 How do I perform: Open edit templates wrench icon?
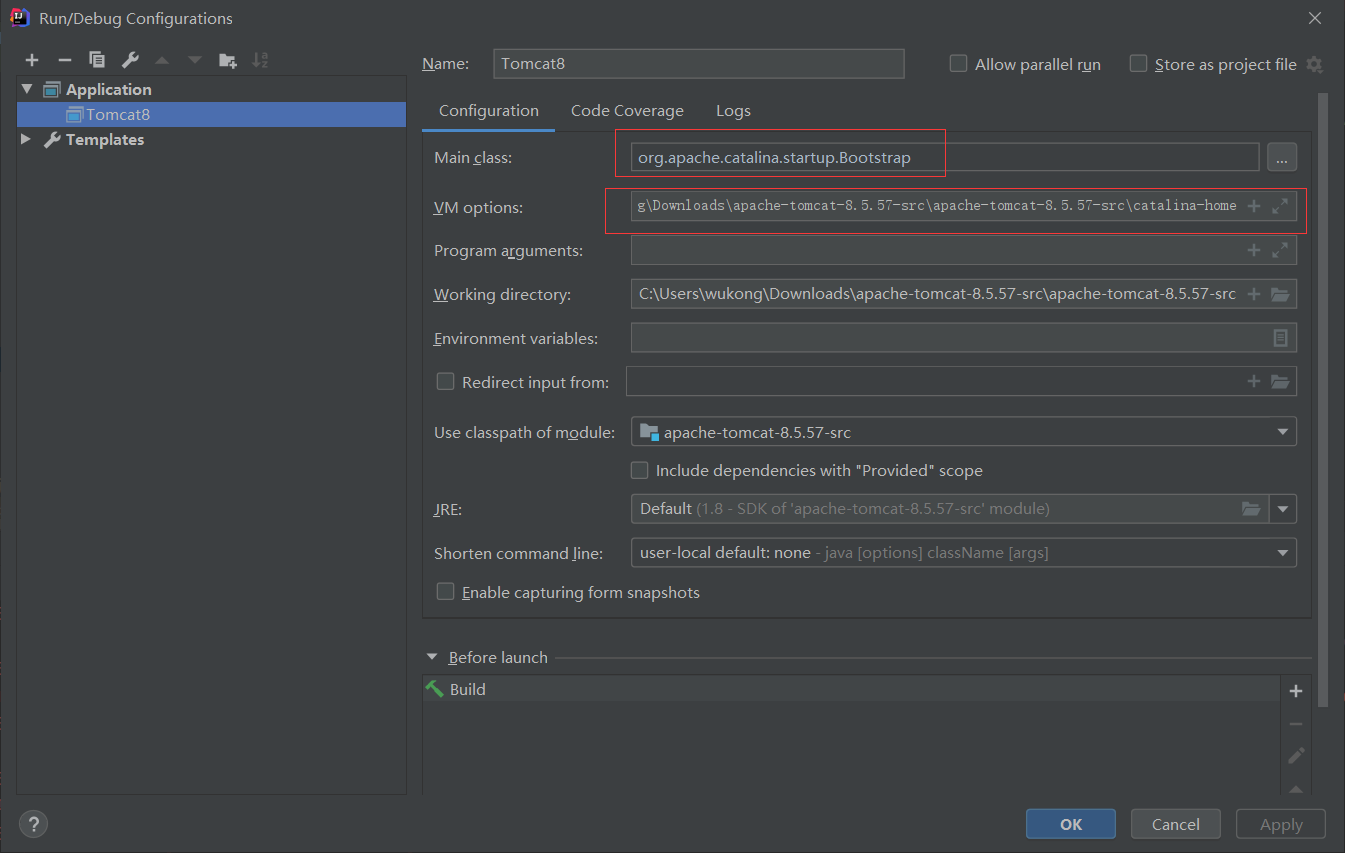(130, 60)
